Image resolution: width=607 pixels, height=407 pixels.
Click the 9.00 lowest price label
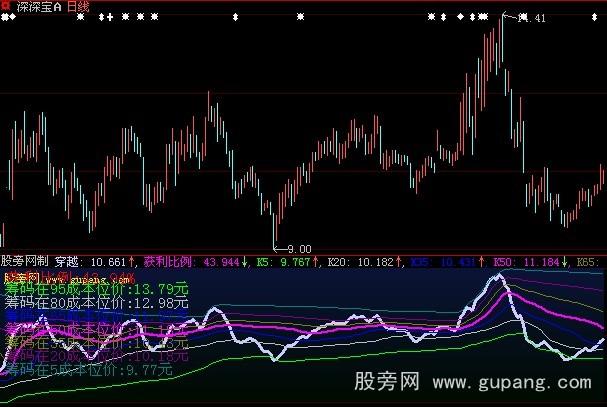pos(300,249)
